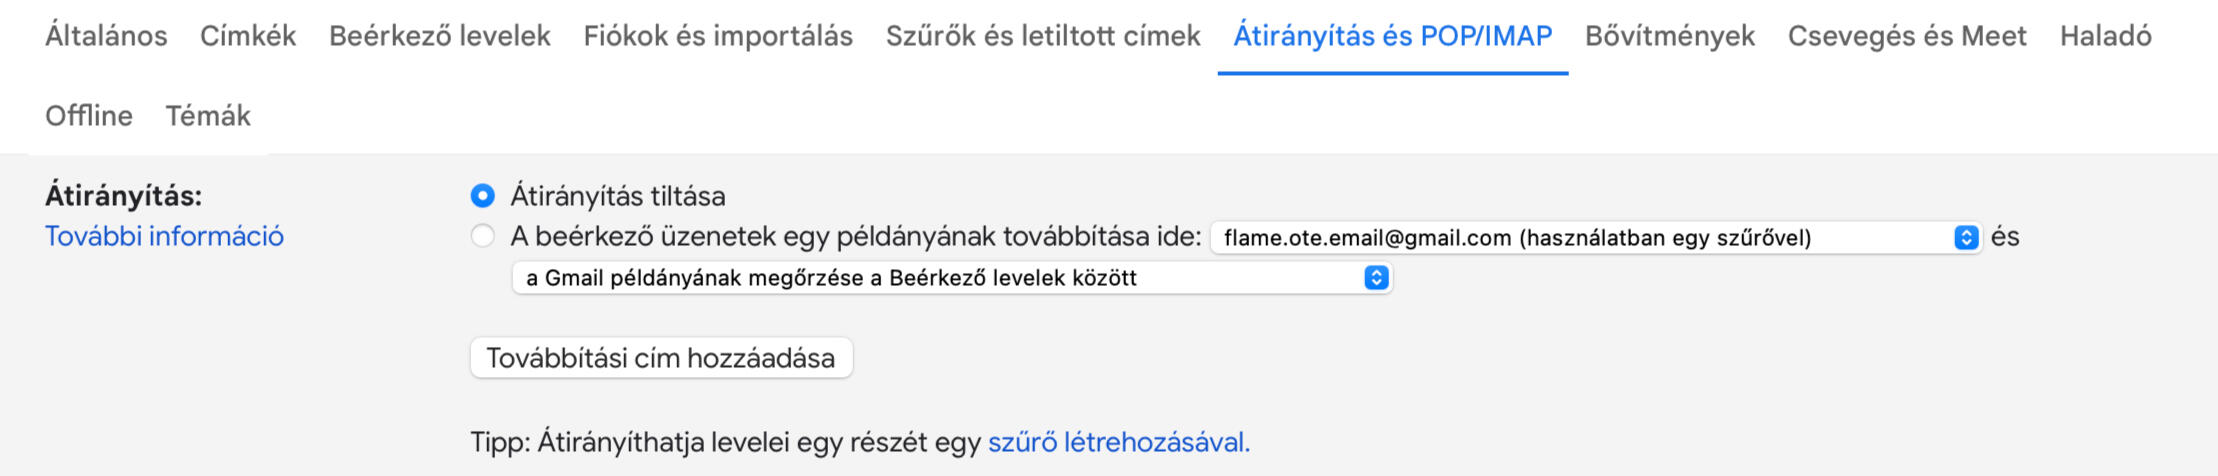Click the blue arrow icon on the forwarding address selector
The height and width of the screenshot is (476, 2218).
tap(1966, 238)
